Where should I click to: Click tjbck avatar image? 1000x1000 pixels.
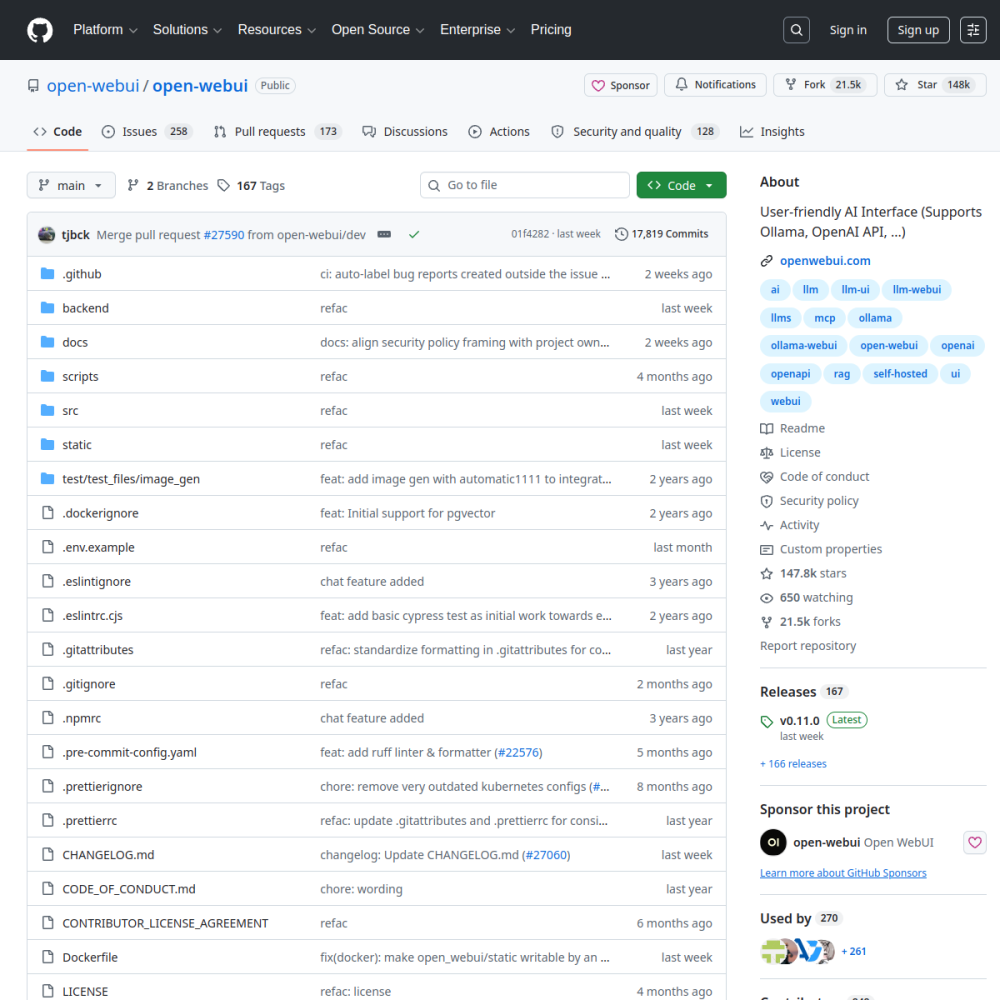(47, 234)
